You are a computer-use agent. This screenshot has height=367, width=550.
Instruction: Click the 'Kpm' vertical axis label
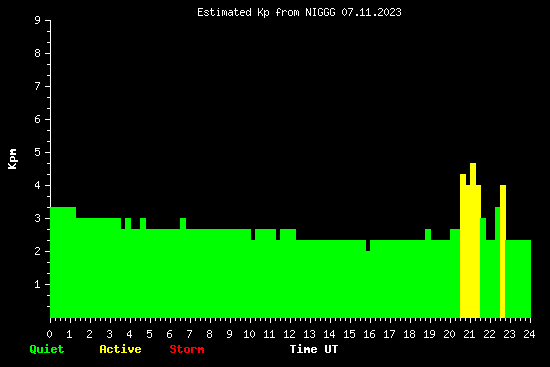click(x=13, y=159)
